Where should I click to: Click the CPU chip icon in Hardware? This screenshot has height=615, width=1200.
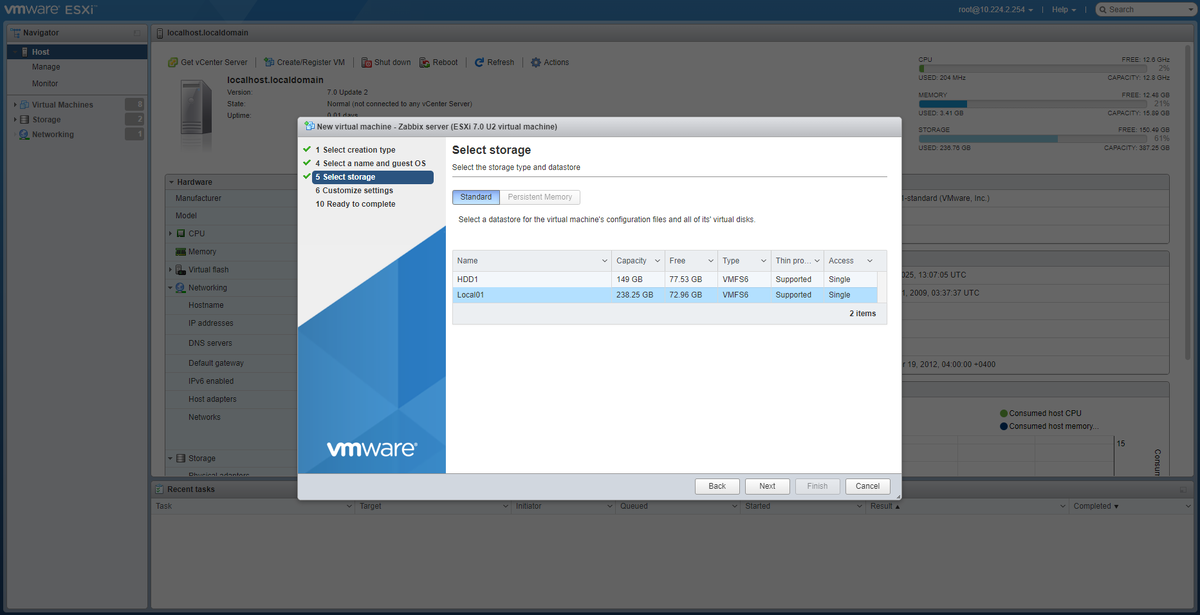coord(180,233)
